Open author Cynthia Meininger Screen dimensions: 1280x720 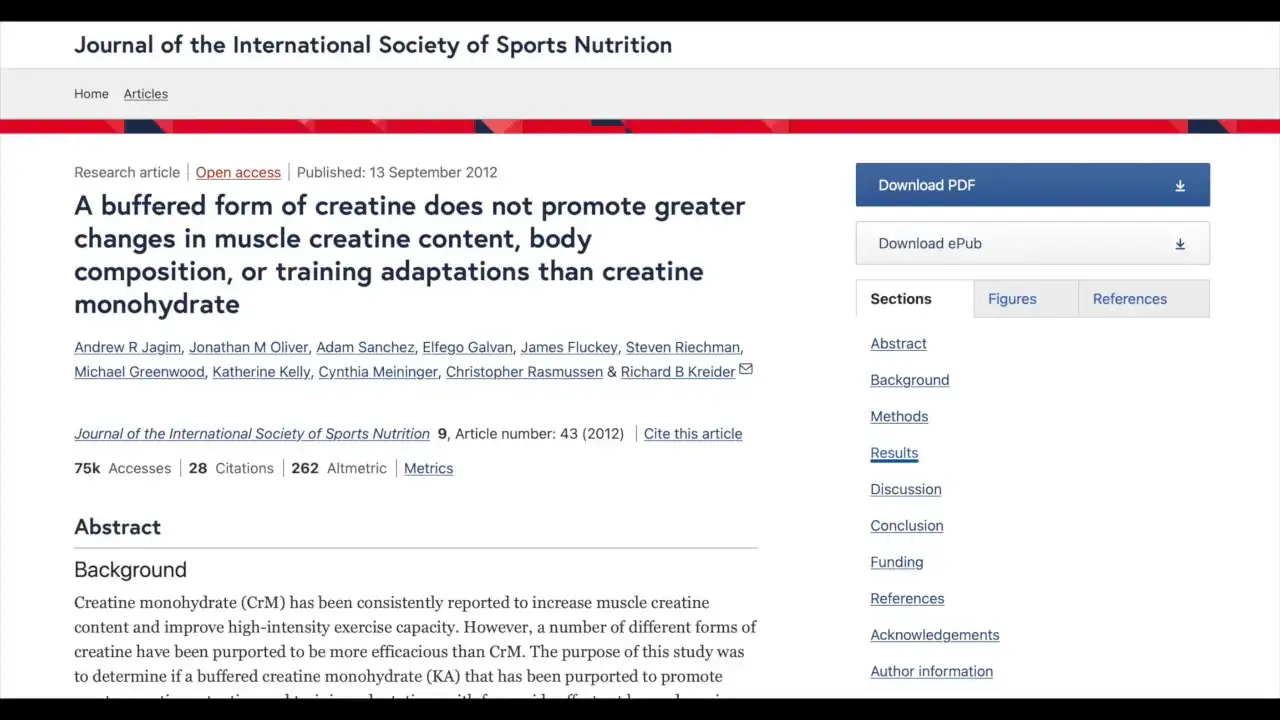[378, 372]
